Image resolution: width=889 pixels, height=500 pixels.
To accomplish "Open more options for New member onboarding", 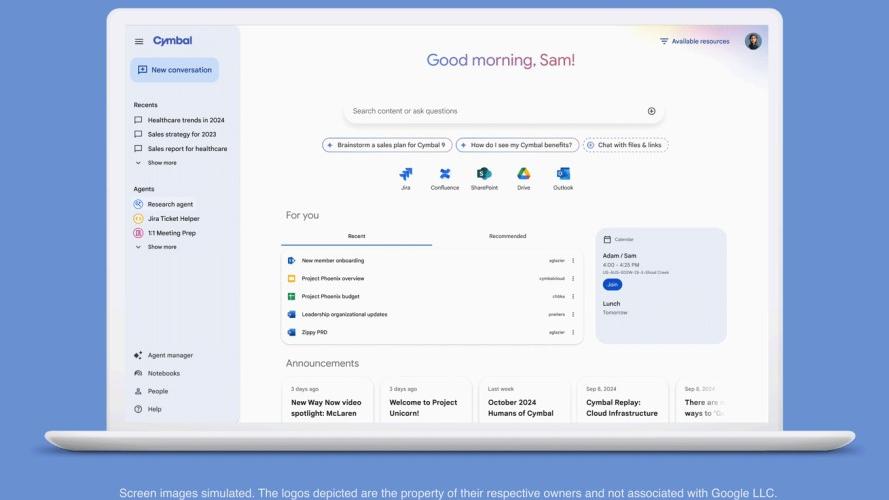I will pos(573,261).
